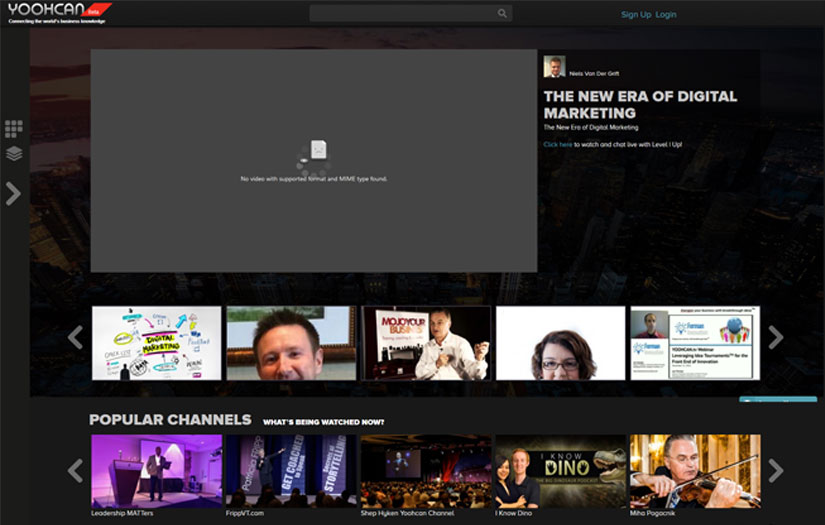Click the Niels Van Der Grift name
The height and width of the screenshot is (525, 825).
594,74
